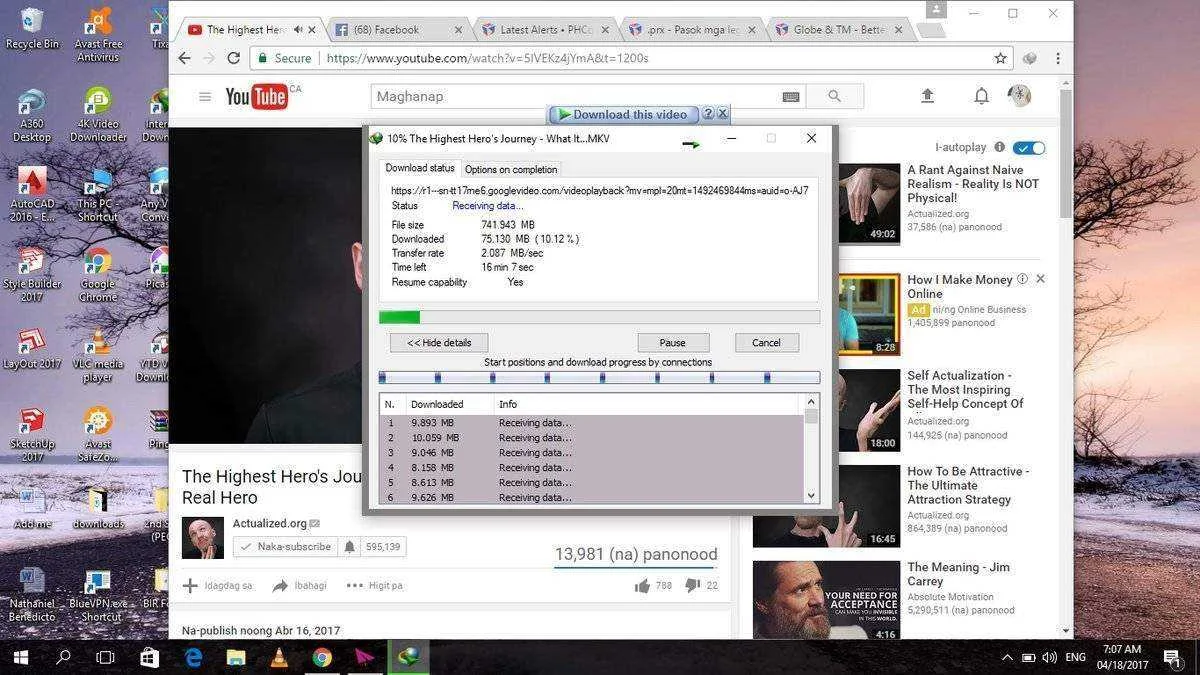Click the Download this video button
The image size is (1200, 675).
pos(624,114)
